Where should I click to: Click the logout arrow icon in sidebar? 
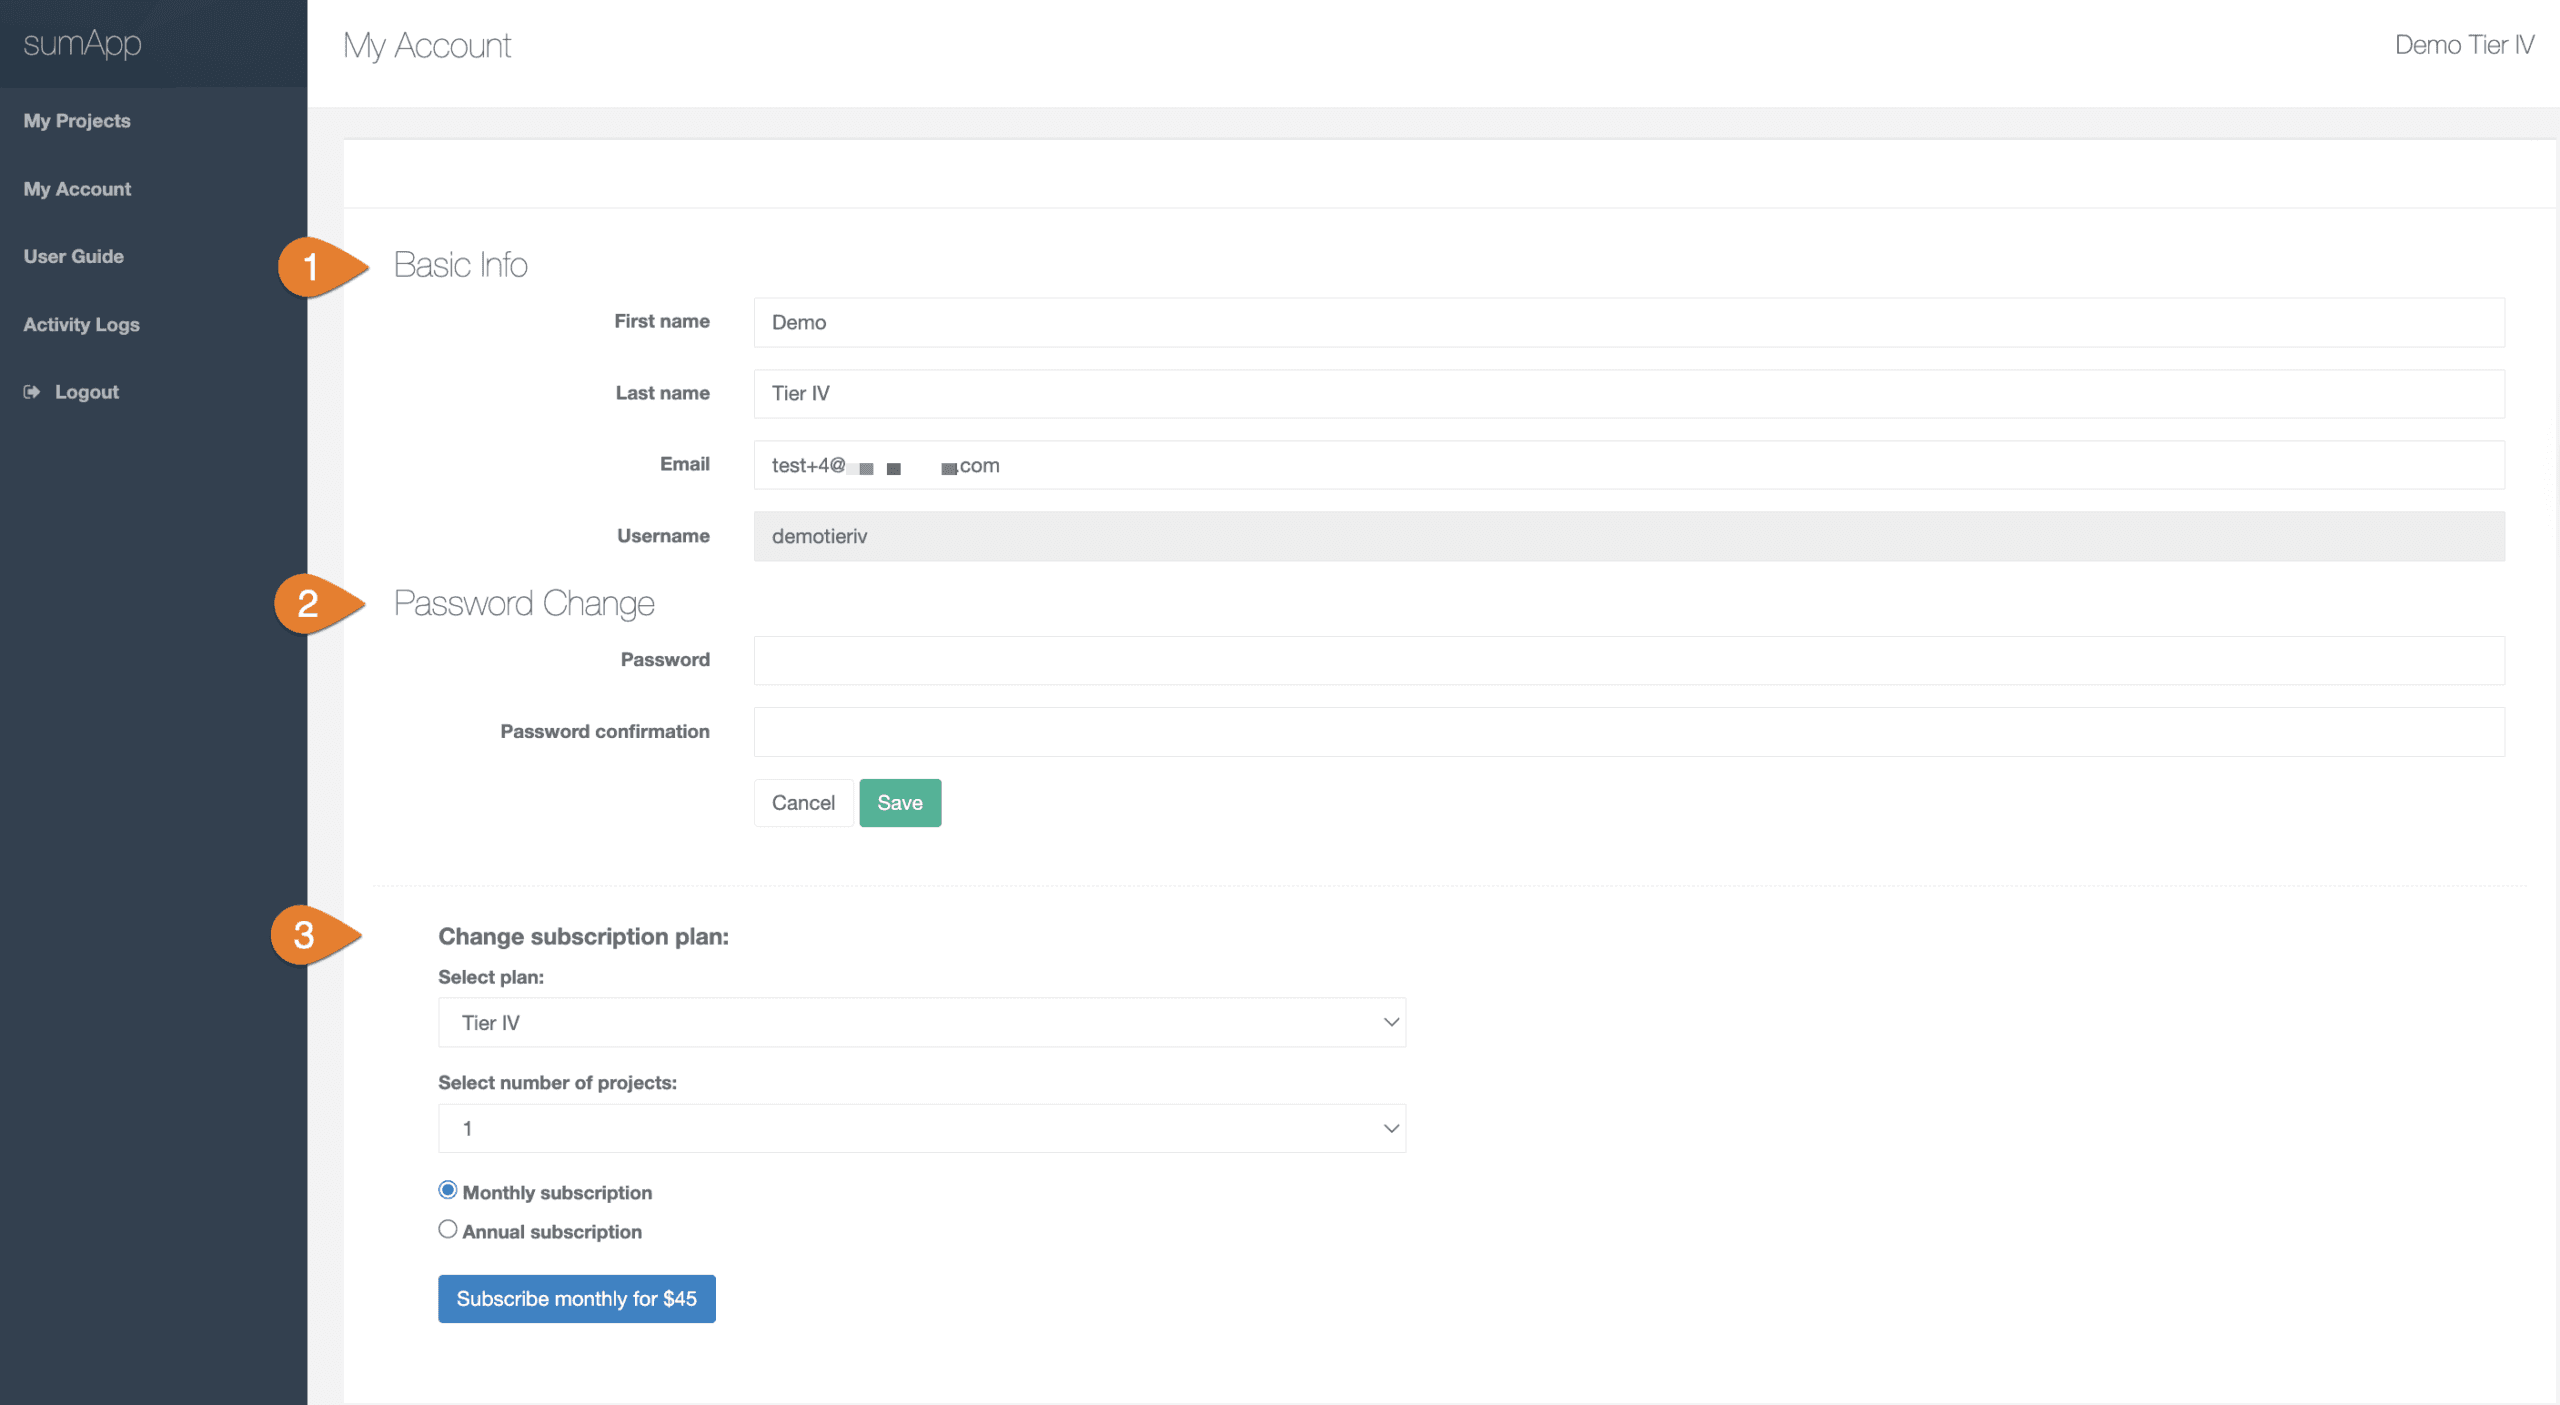32,392
